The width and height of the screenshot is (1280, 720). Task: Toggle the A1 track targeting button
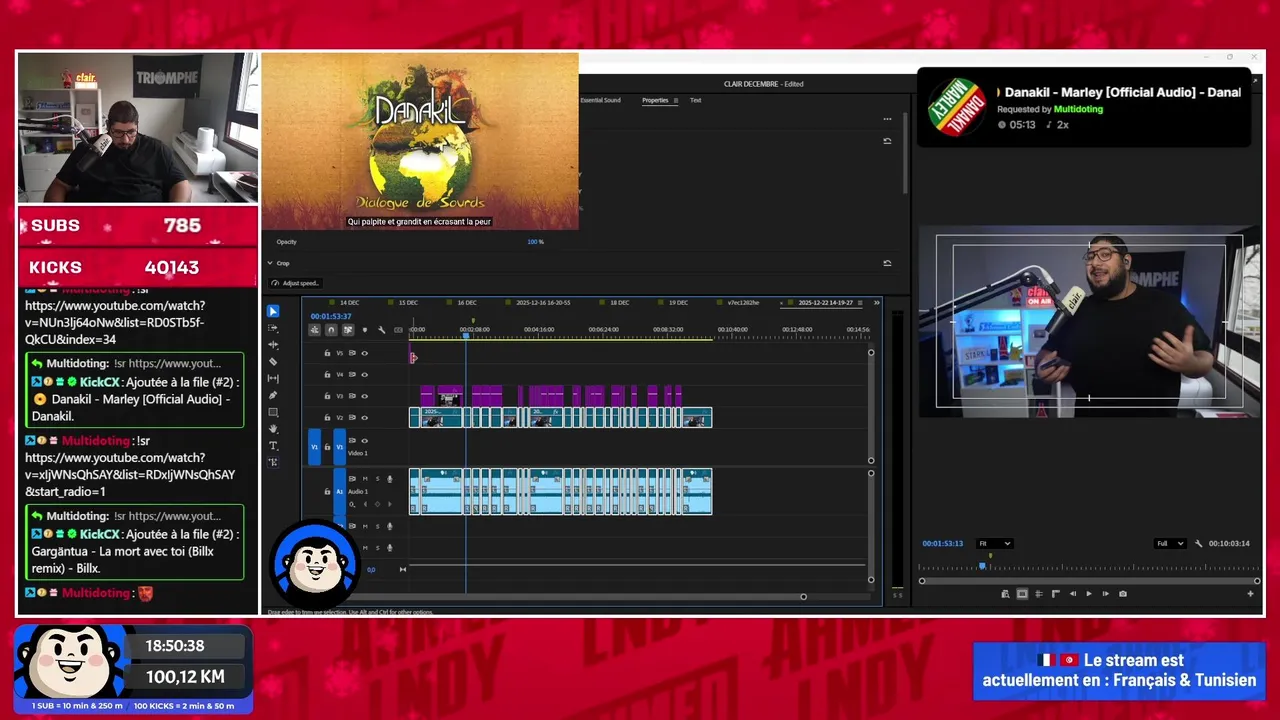coord(339,492)
